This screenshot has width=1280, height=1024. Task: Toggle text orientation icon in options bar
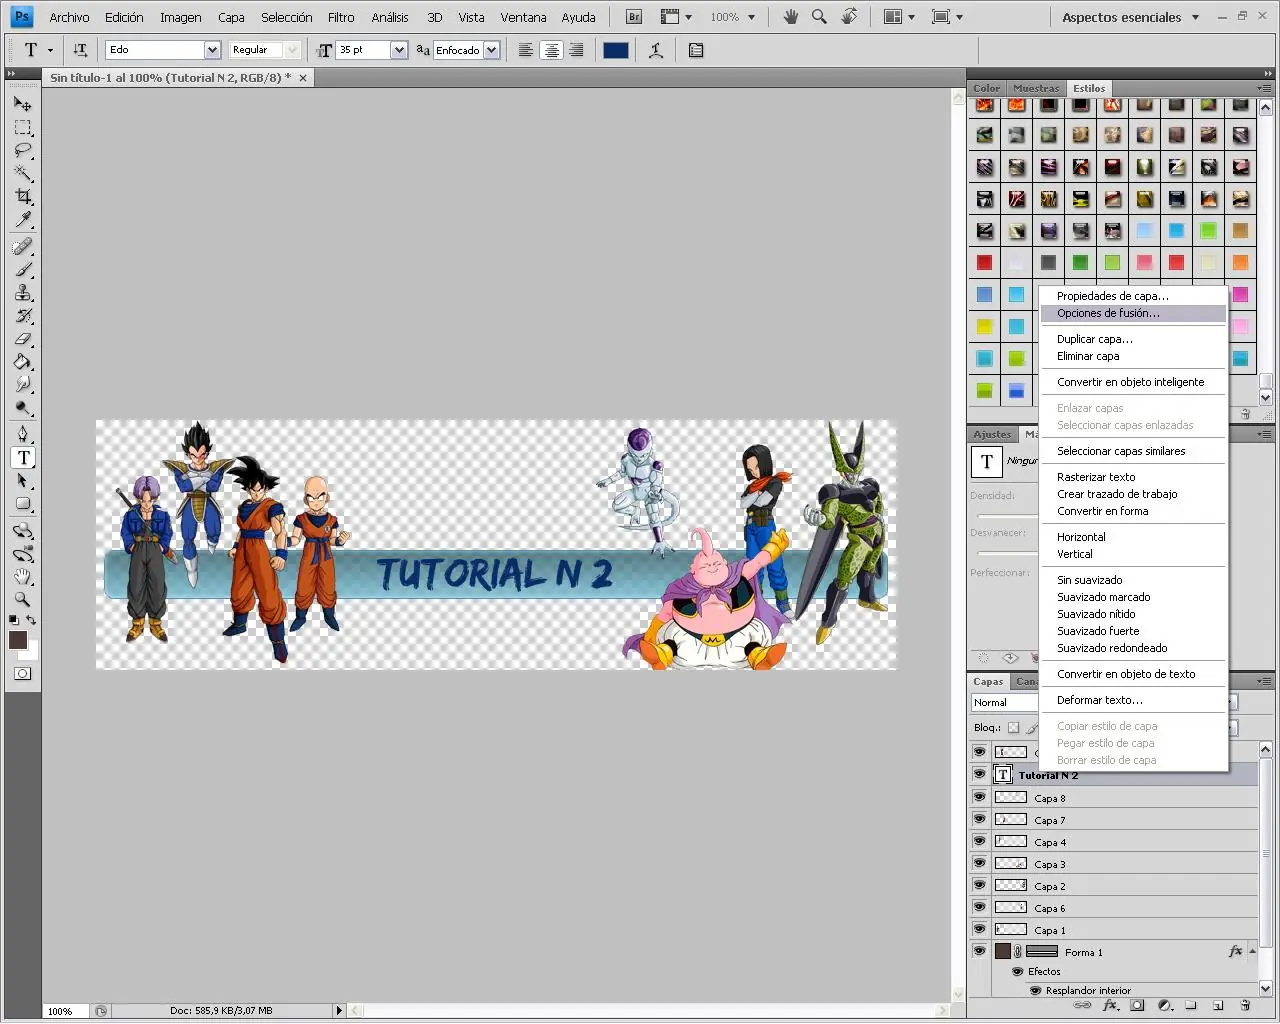(x=80, y=50)
